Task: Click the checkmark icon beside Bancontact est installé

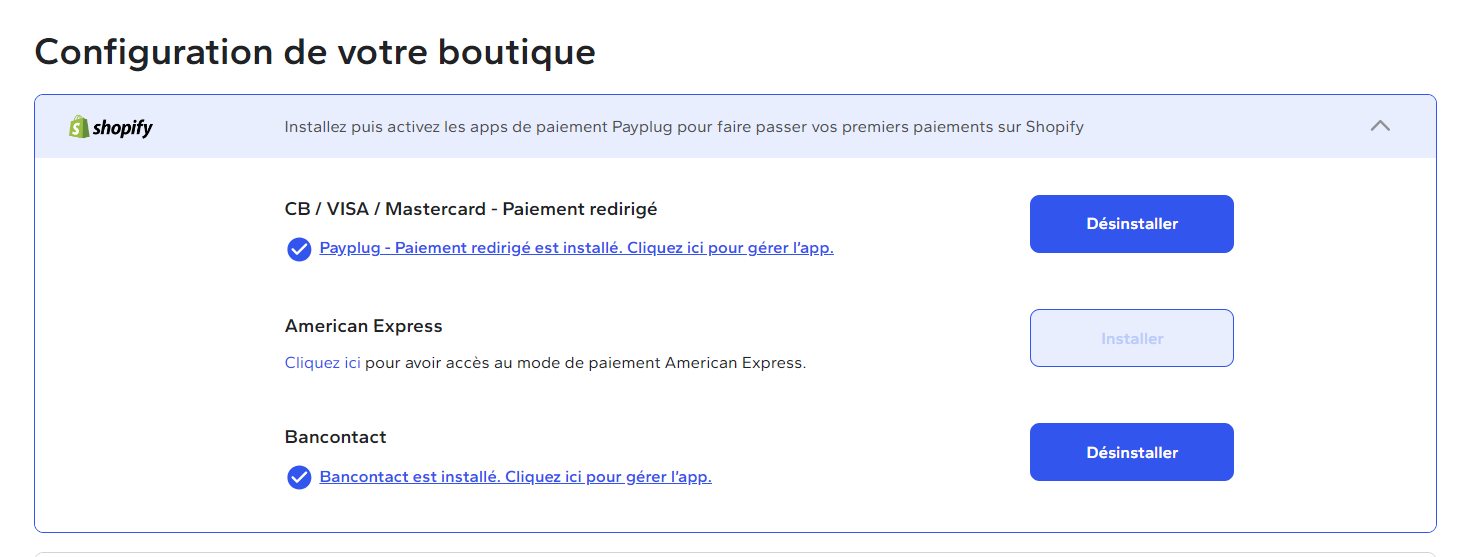Action: [299, 478]
